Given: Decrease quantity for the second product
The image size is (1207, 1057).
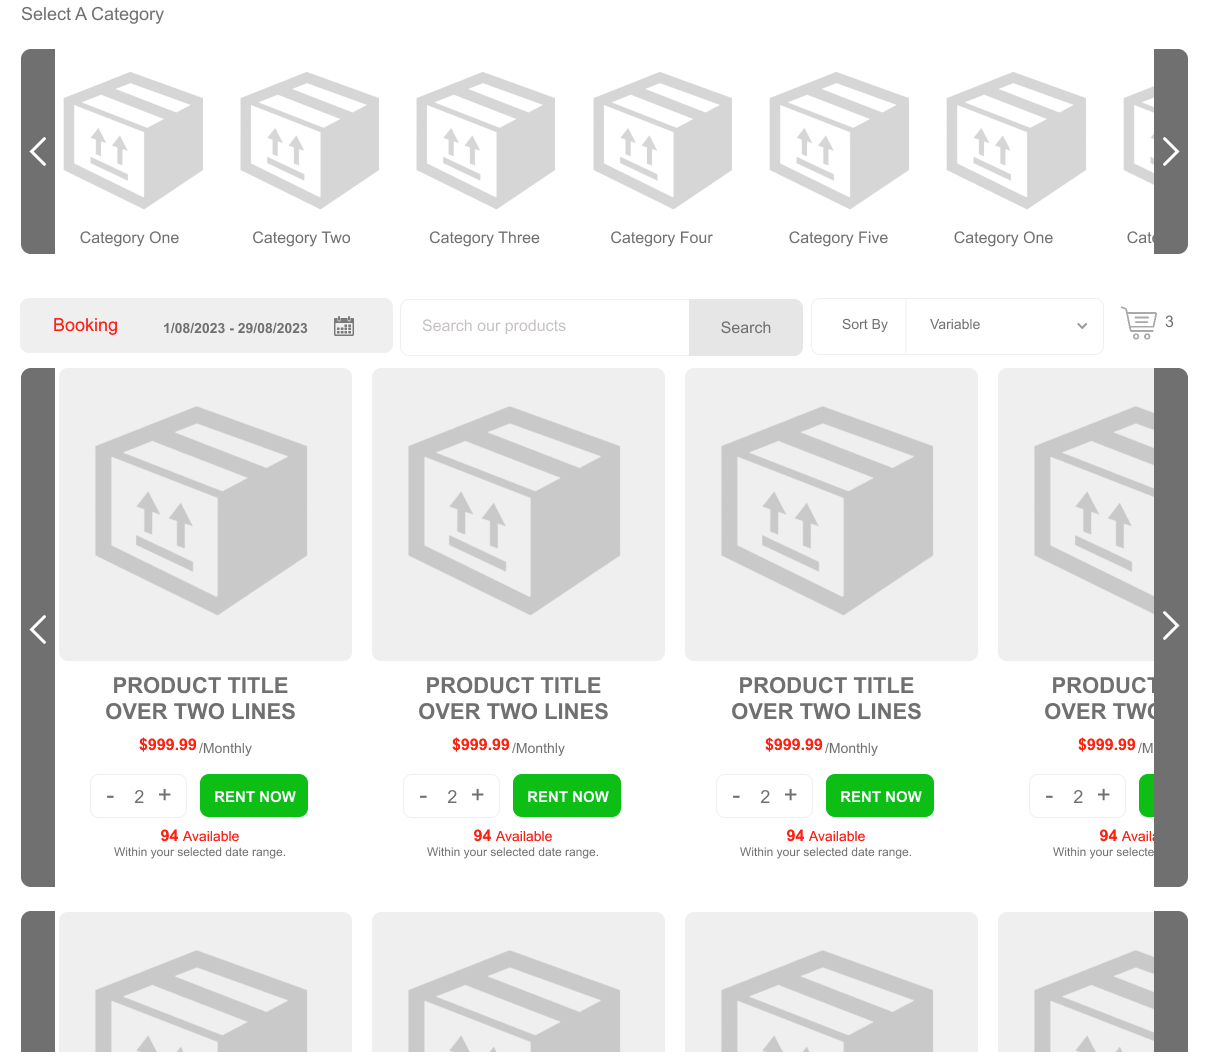Looking at the screenshot, I should (424, 797).
